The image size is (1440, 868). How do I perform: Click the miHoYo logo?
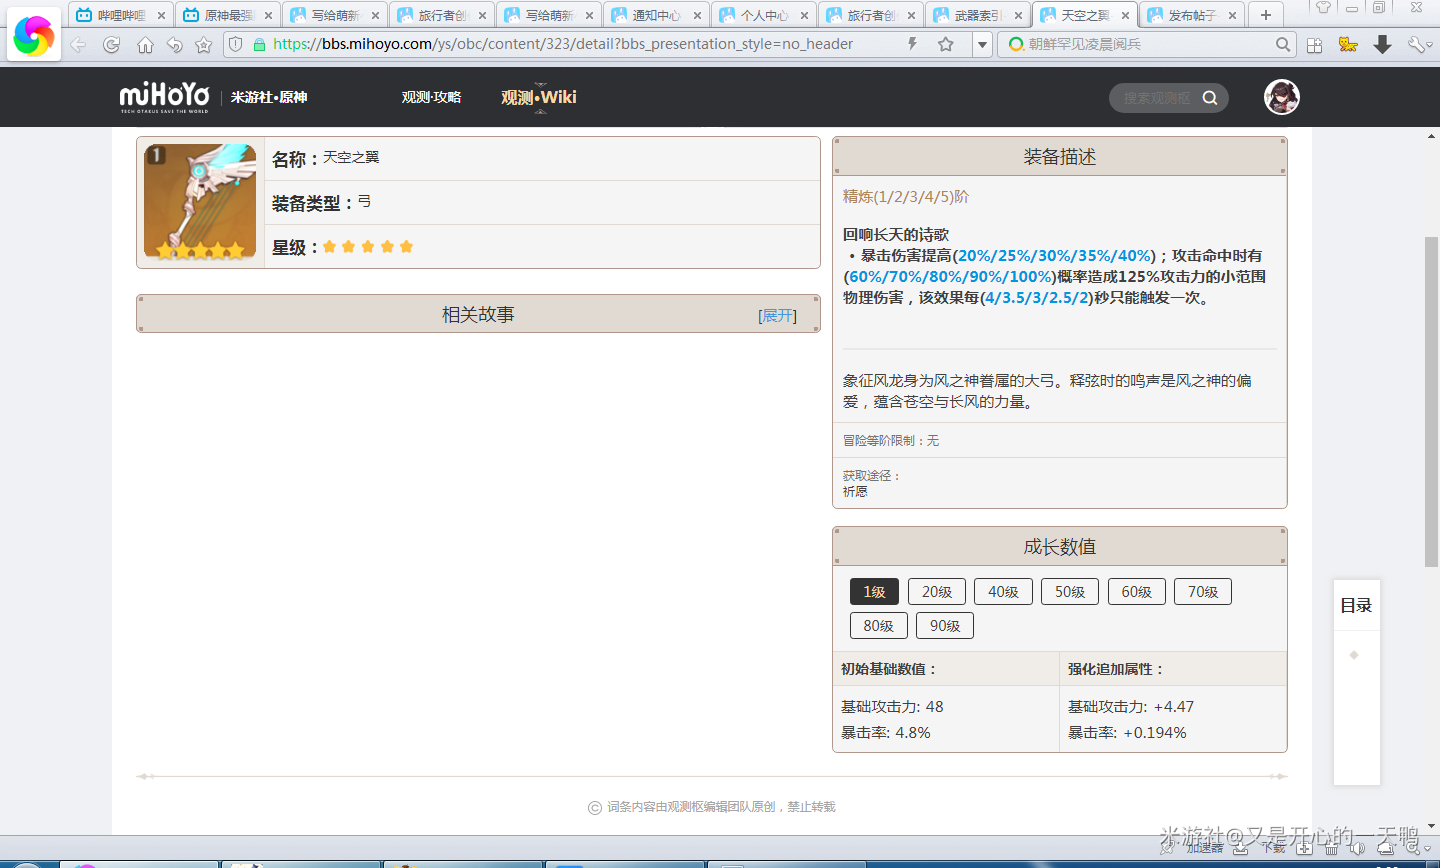pos(164,96)
